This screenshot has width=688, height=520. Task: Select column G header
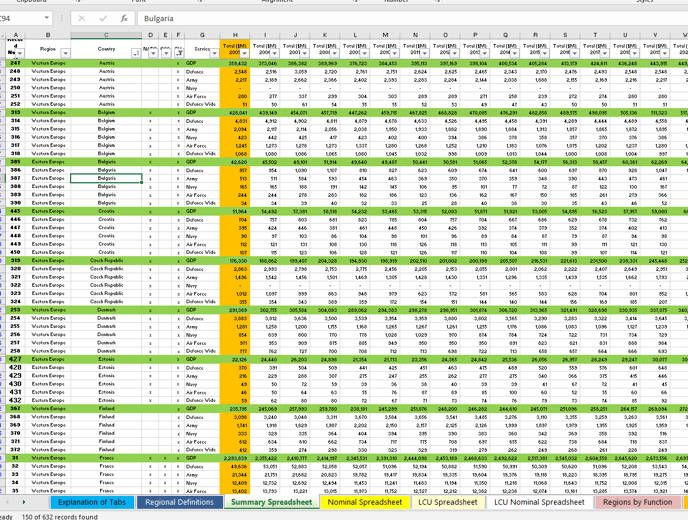click(202, 35)
